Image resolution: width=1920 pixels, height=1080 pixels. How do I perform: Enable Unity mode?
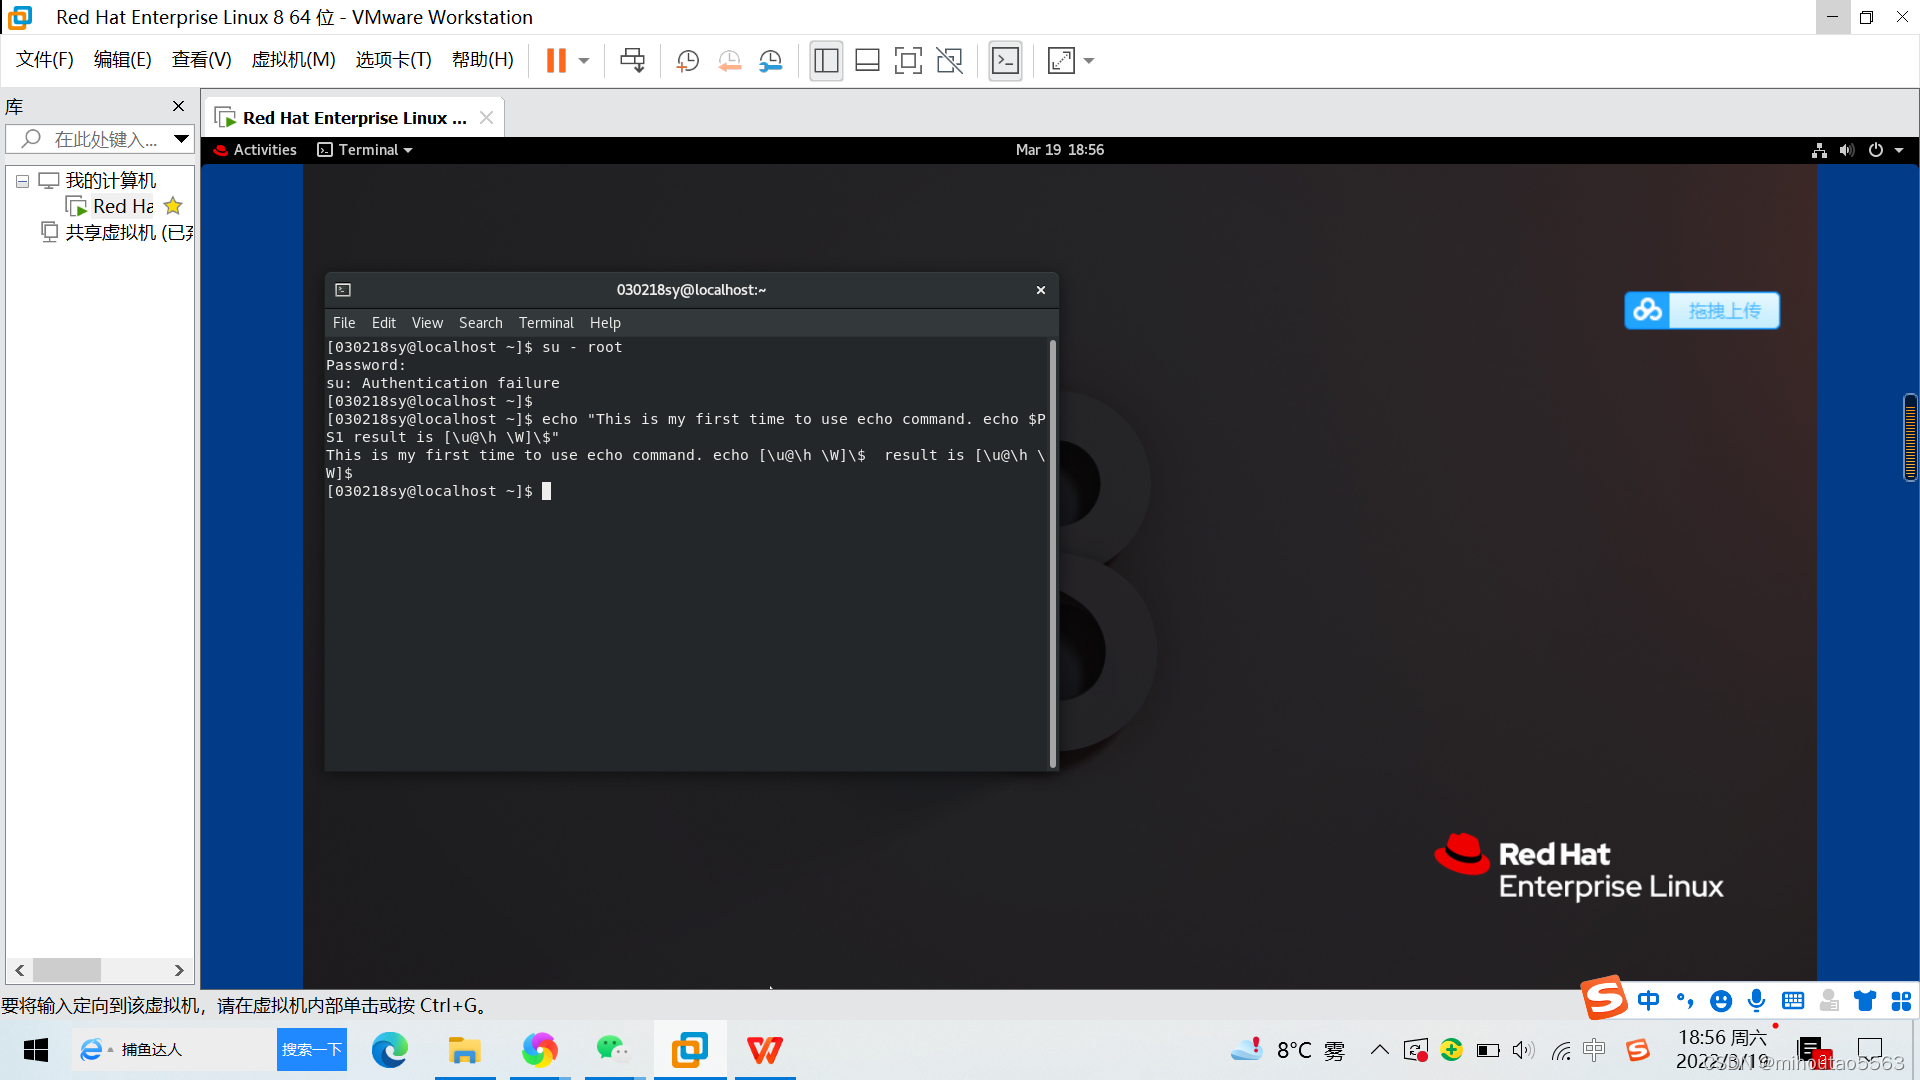[x=949, y=60]
